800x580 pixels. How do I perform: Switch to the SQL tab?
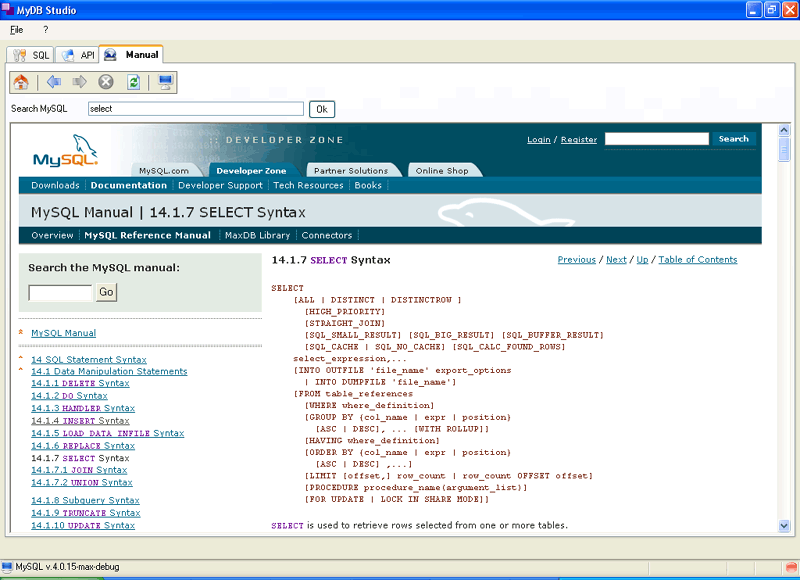(x=31, y=55)
